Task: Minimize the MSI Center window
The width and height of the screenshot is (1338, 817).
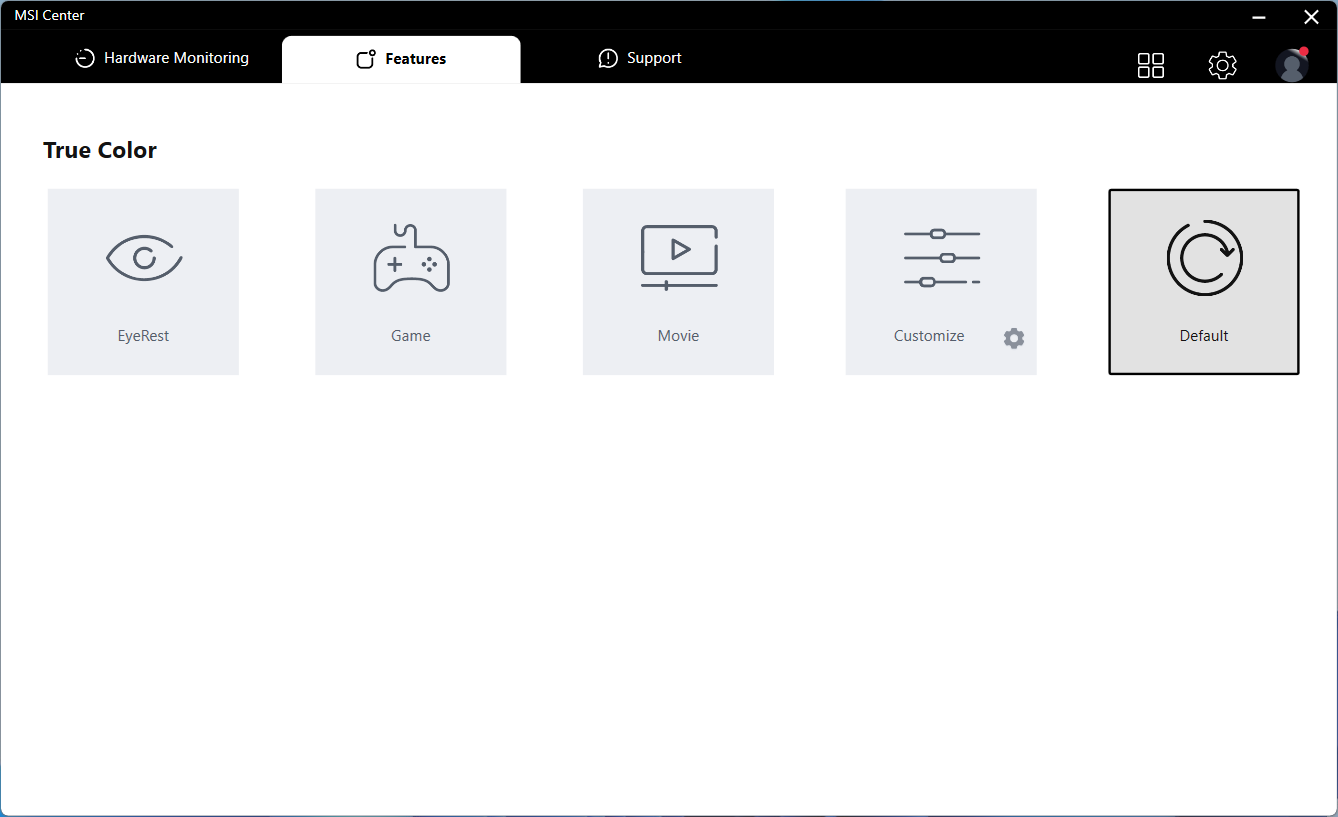Action: (x=1259, y=17)
